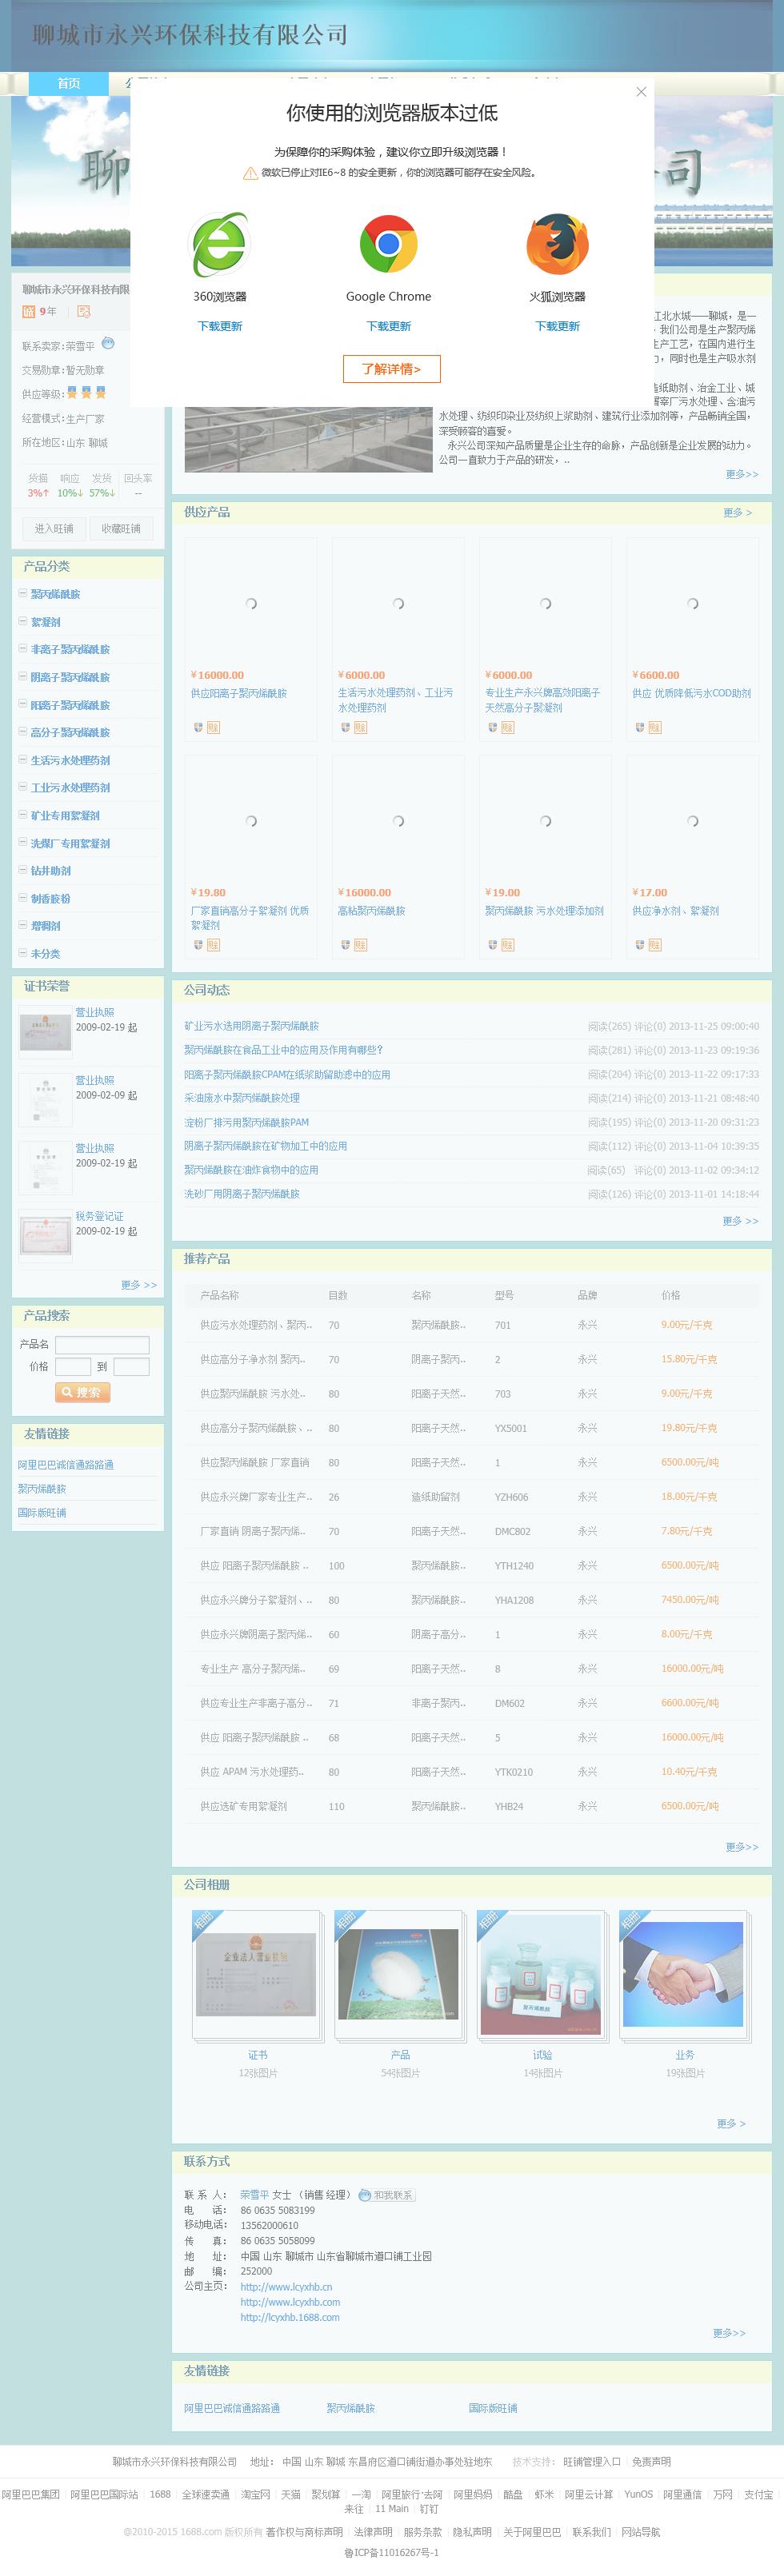Open the 供应阳离子聚丙烯酰胺 product title
This screenshot has width=784, height=2576.
coord(238,693)
